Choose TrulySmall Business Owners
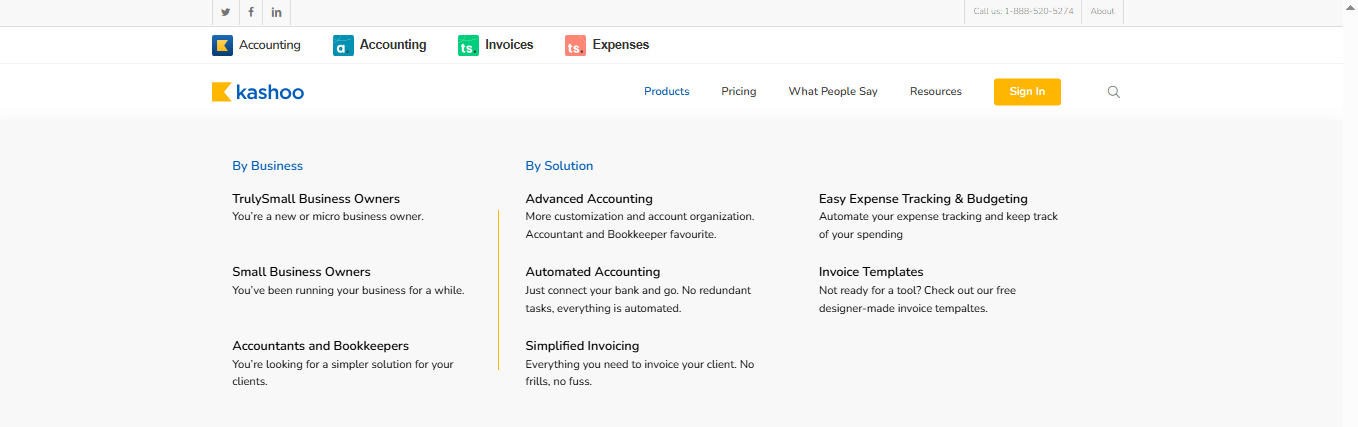1358x427 pixels. point(315,199)
